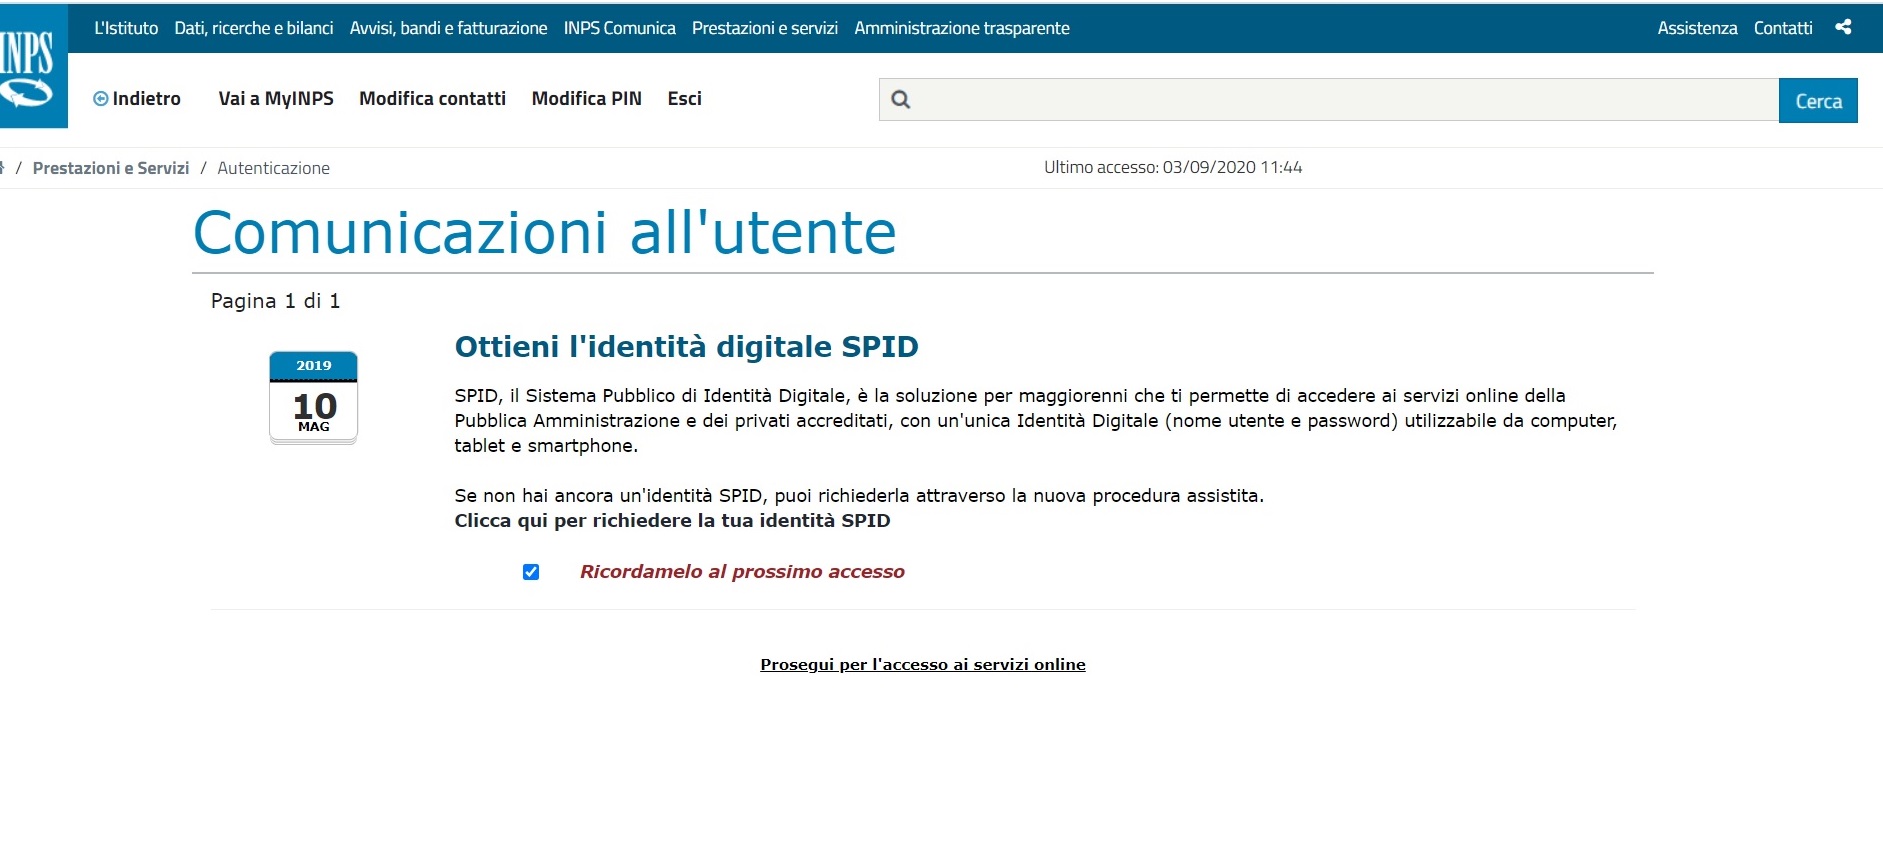Screen dimensions: 1883x850
Task: Click the Pagina 1 di 1 text
Action: 275,301
